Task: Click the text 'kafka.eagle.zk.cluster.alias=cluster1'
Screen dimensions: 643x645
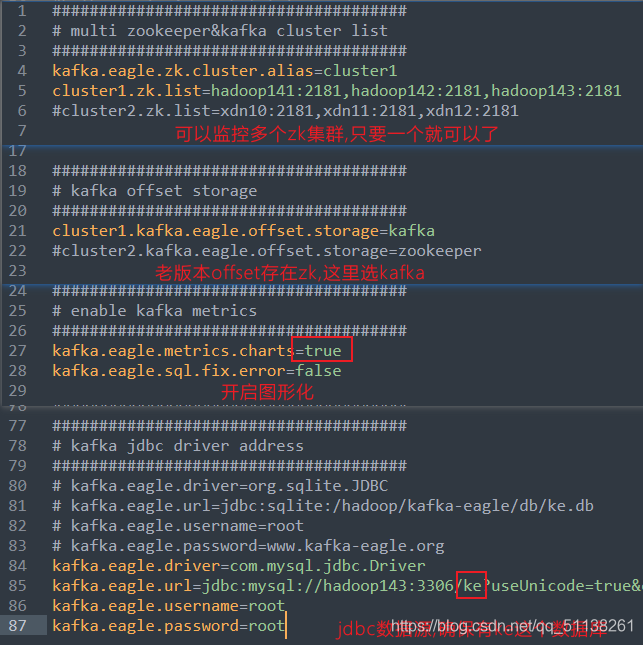Action: (x=225, y=71)
